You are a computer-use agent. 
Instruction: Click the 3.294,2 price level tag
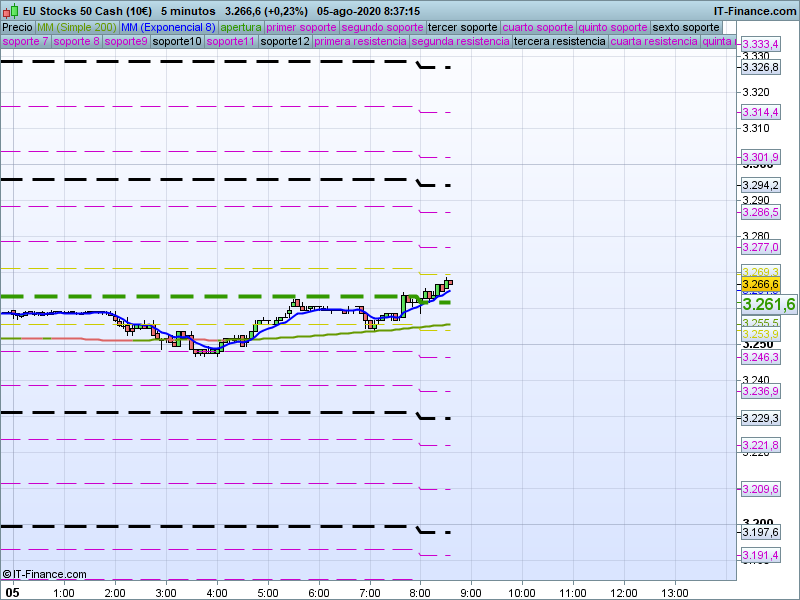point(760,186)
